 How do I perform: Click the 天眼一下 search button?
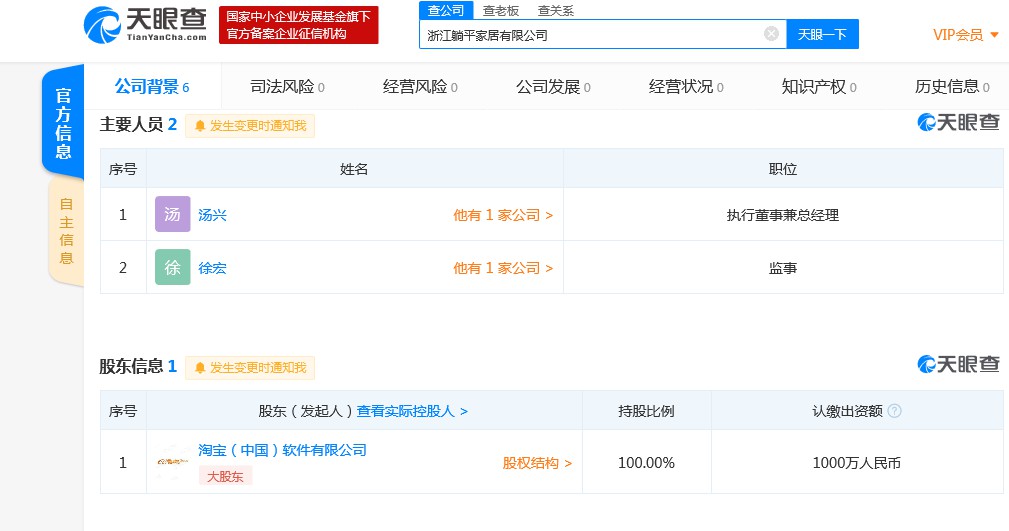coord(822,34)
